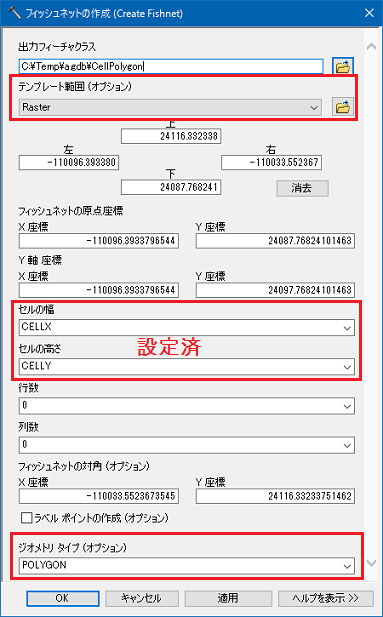Edit the bottom (下) extent value field
The image size is (383, 617).
click(171, 187)
